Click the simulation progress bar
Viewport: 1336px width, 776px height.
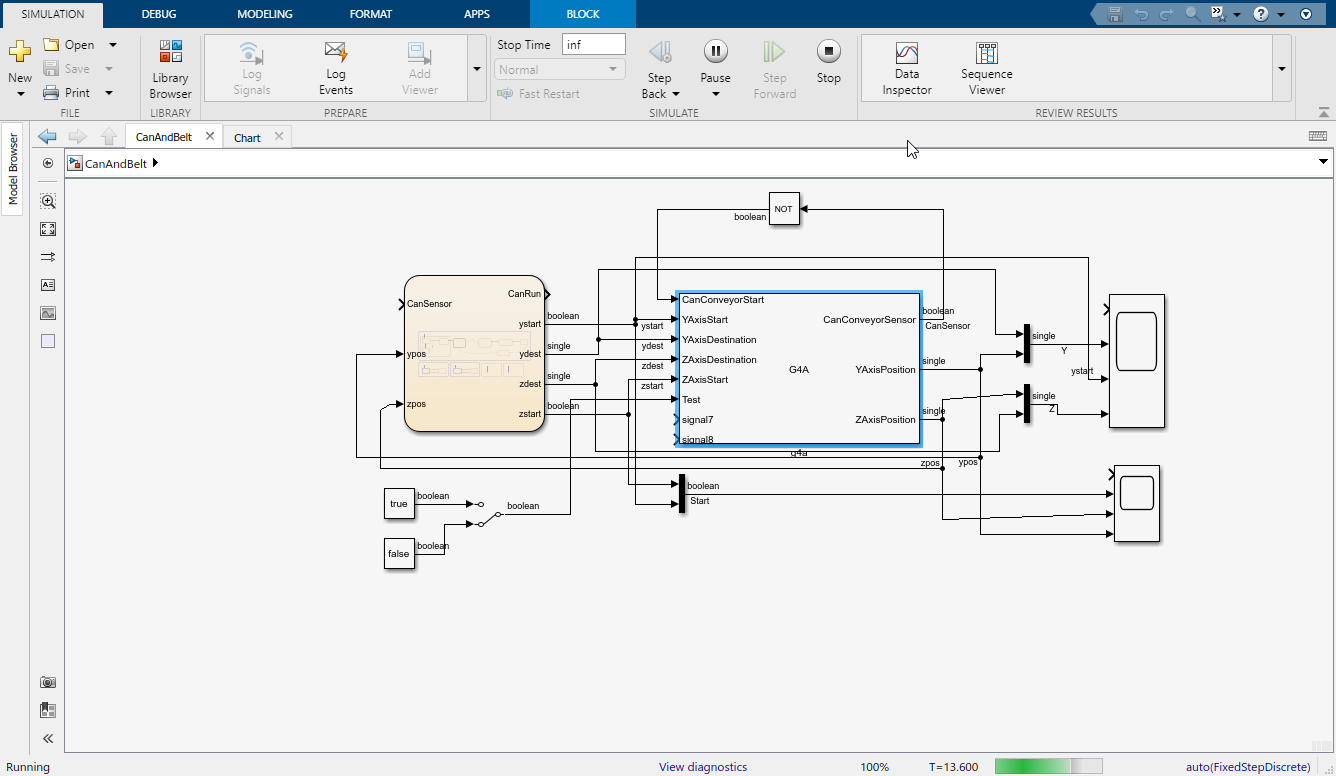point(1048,766)
